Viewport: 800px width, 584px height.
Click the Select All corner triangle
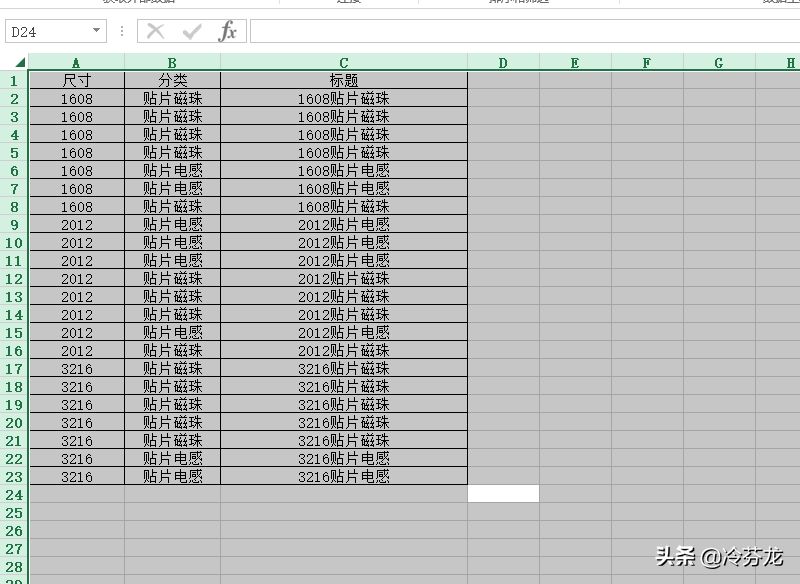click(x=19, y=62)
